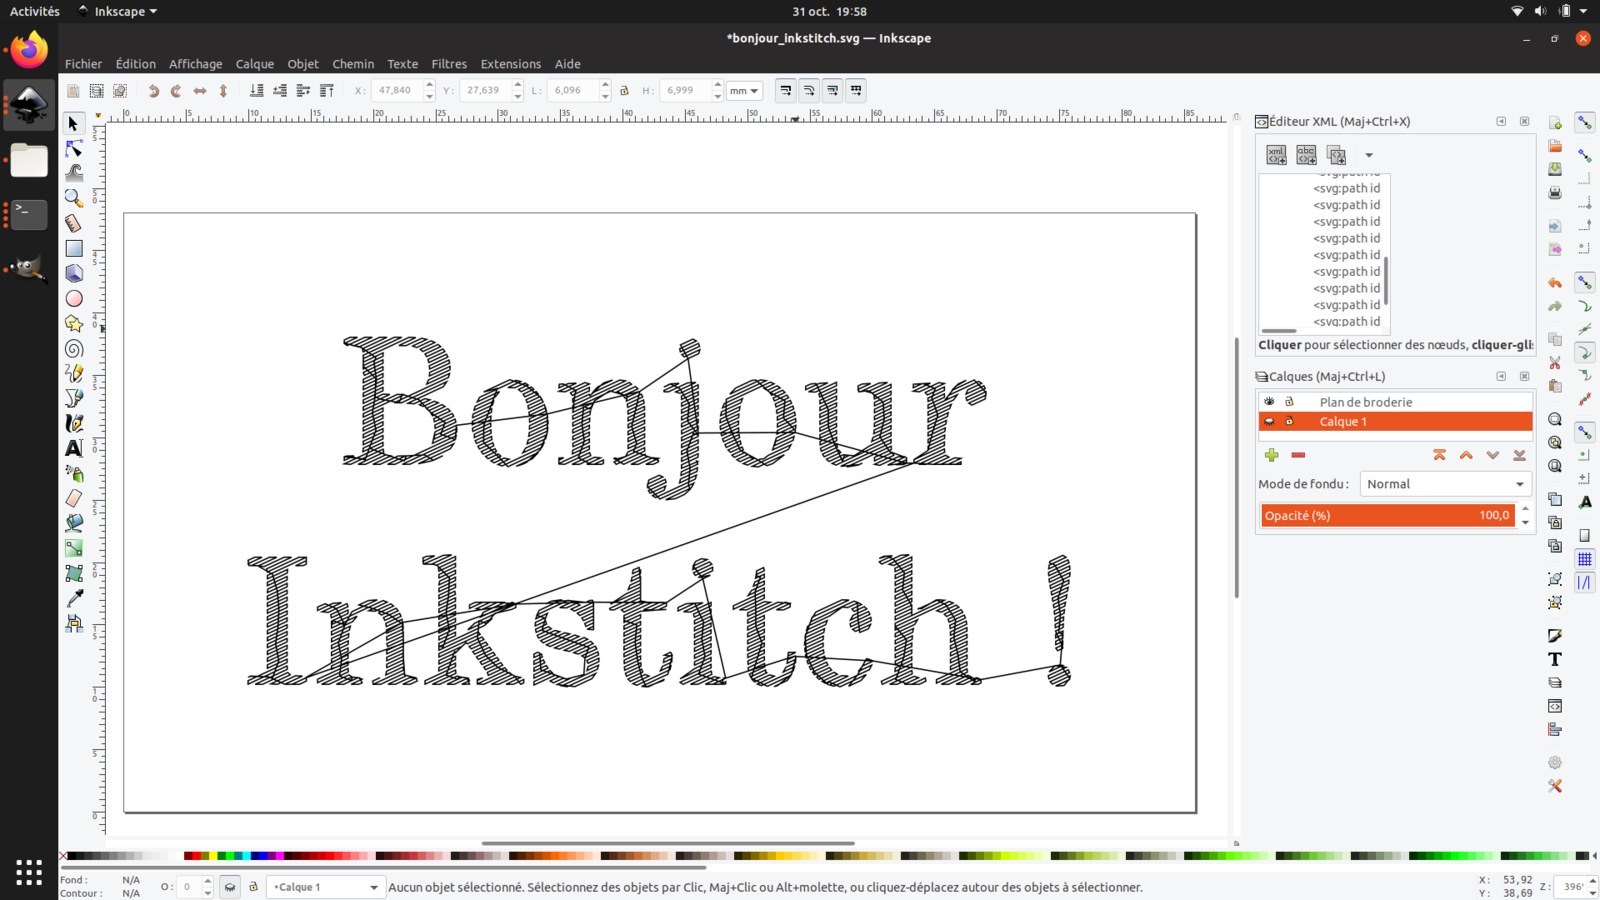Select the color Dropper tool

pos(74,598)
